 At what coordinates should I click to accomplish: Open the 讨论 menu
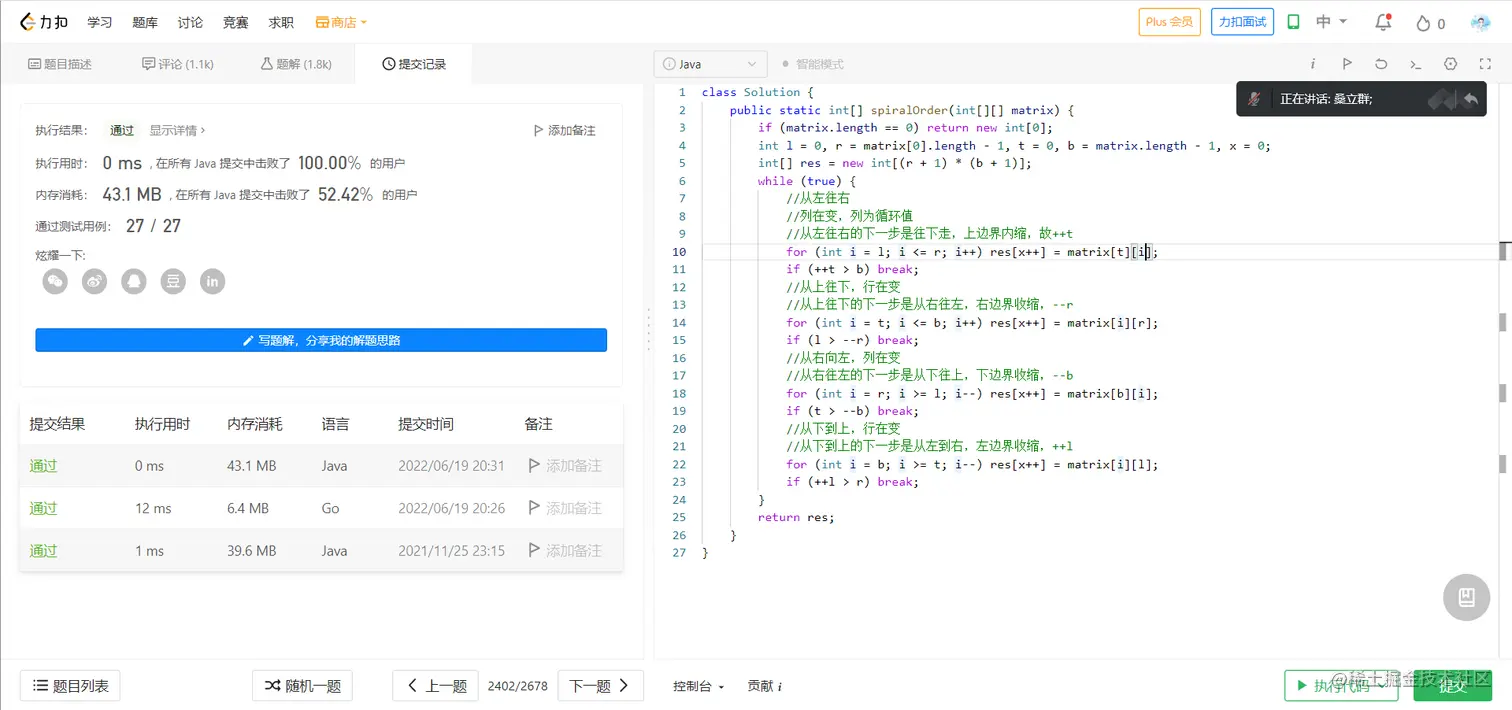pyautogui.click(x=190, y=22)
